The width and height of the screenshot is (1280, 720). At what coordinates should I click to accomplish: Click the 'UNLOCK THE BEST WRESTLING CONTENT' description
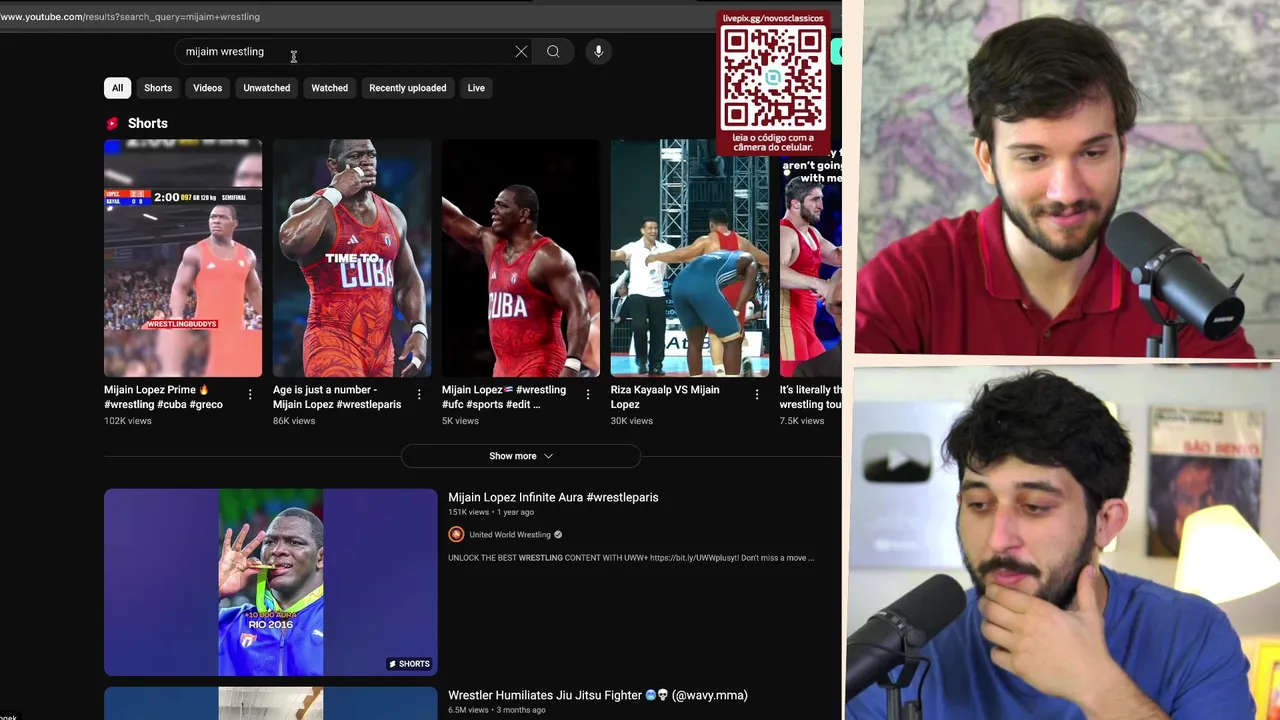[x=631, y=558]
